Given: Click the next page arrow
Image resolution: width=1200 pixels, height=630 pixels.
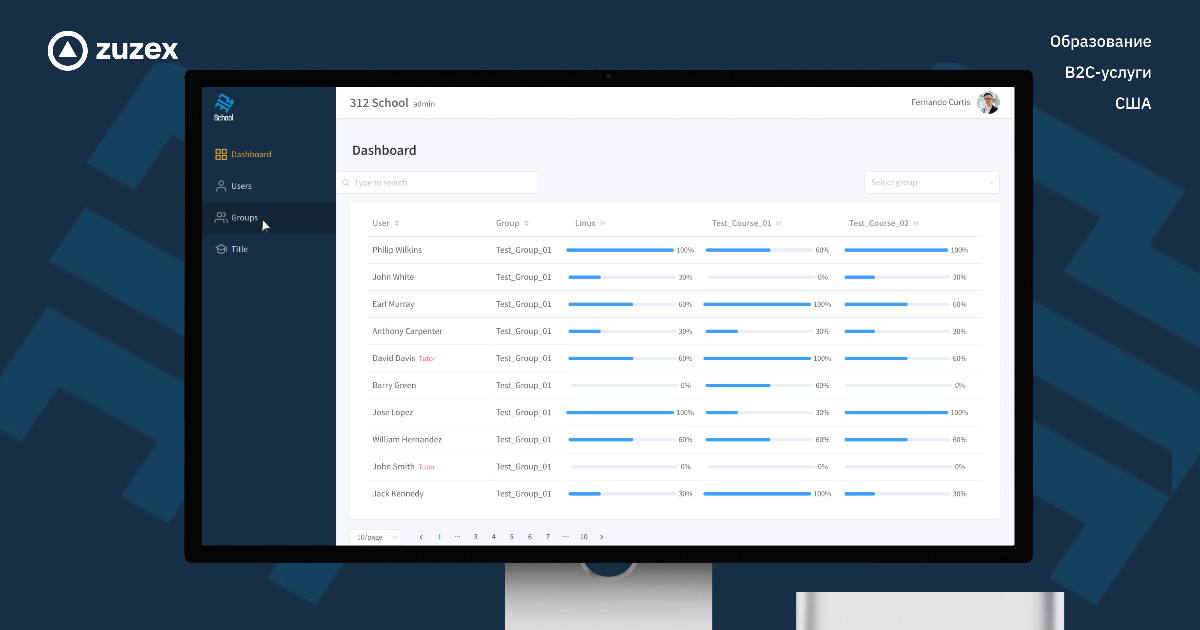Looking at the screenshot, I should (601, 537).
